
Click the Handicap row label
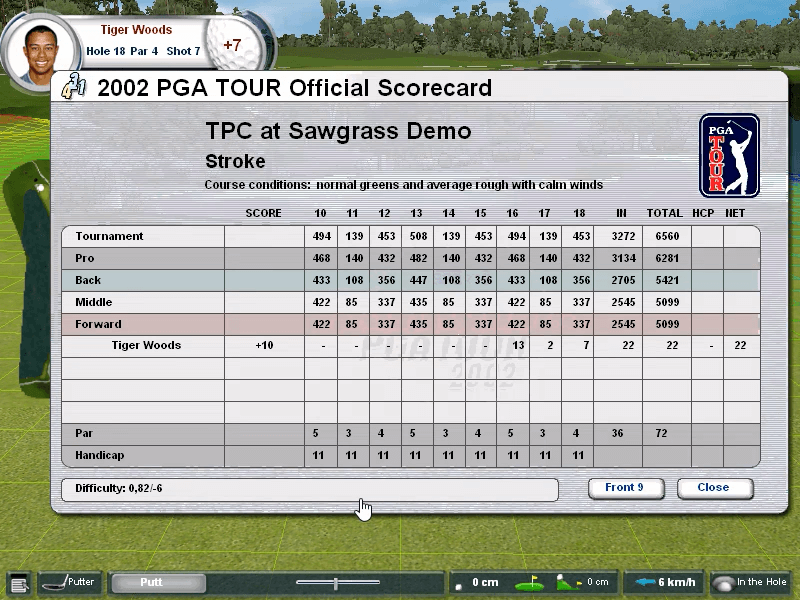(x=99, y=455)
